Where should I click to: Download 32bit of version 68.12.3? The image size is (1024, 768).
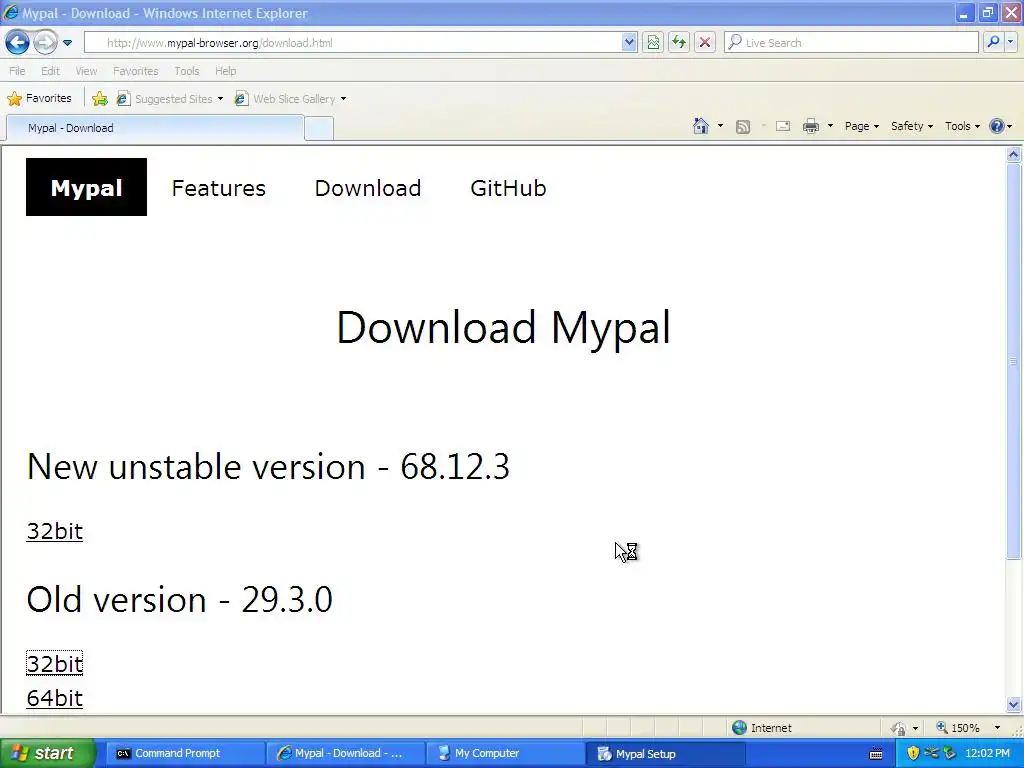pyautogui.click(x=55, y=531)
